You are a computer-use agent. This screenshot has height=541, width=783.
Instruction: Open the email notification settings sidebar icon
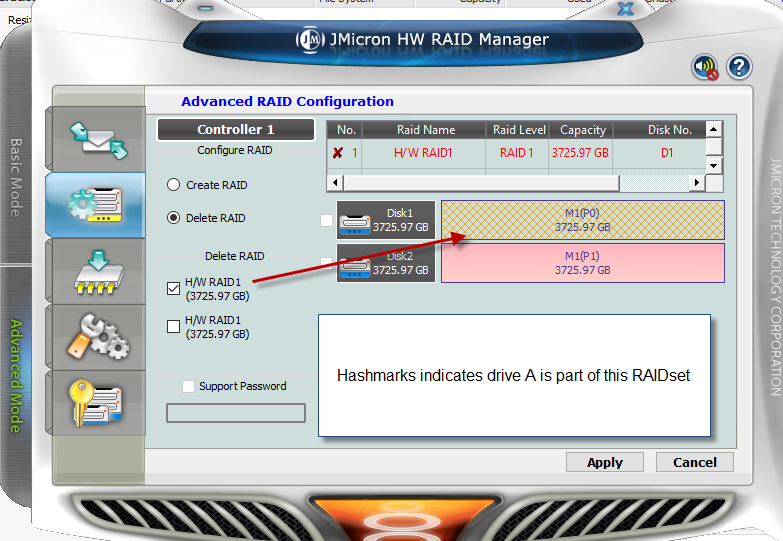point(98,140)
